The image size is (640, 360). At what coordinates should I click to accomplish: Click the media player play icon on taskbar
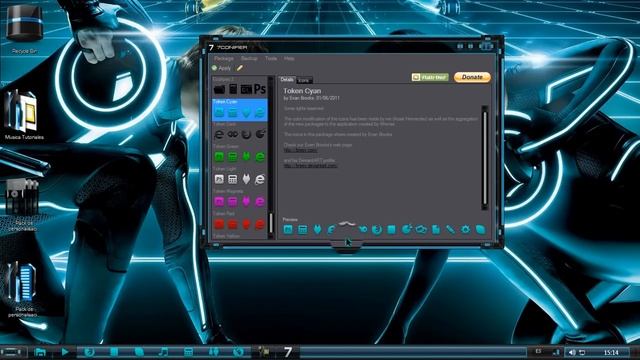(x=64, y=352)
